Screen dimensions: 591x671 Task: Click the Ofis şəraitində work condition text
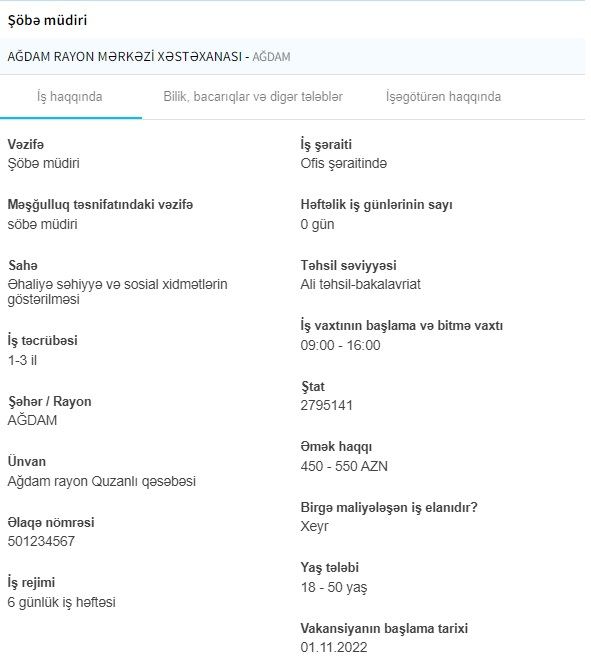pyautogui.click(x=344, y=163)
